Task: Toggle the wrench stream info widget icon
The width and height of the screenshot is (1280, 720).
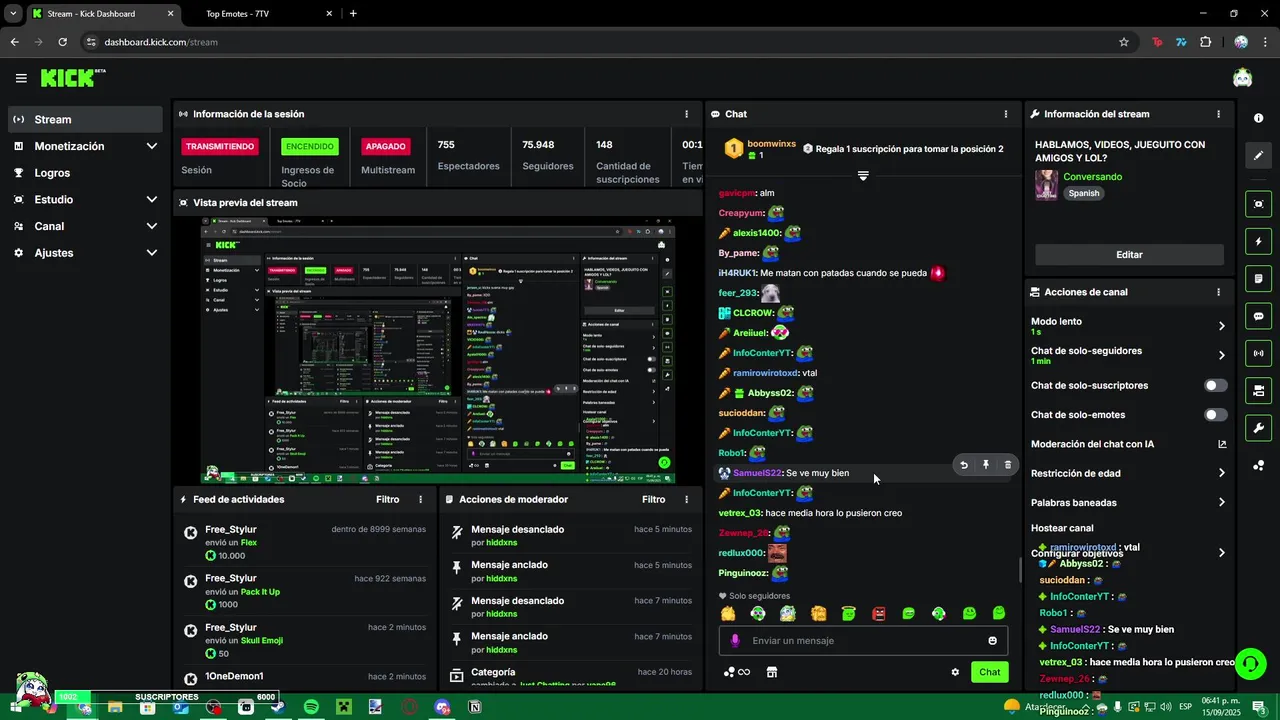Action: pos(1258,428)
